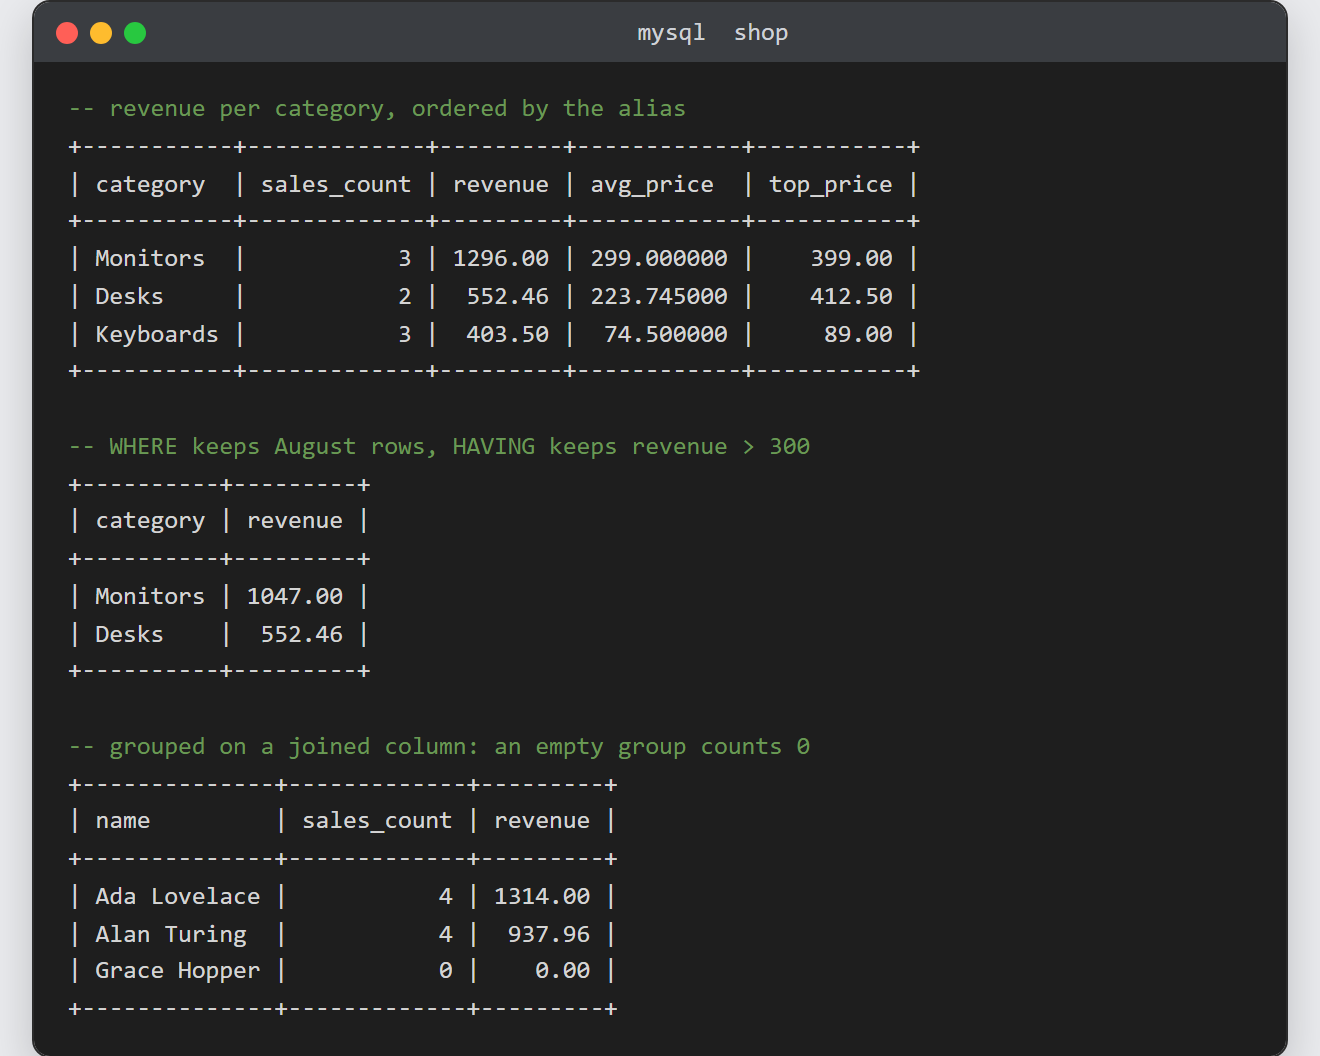Click the green maximize window button
This screenshot has width=1320, height=1056.
135,33
